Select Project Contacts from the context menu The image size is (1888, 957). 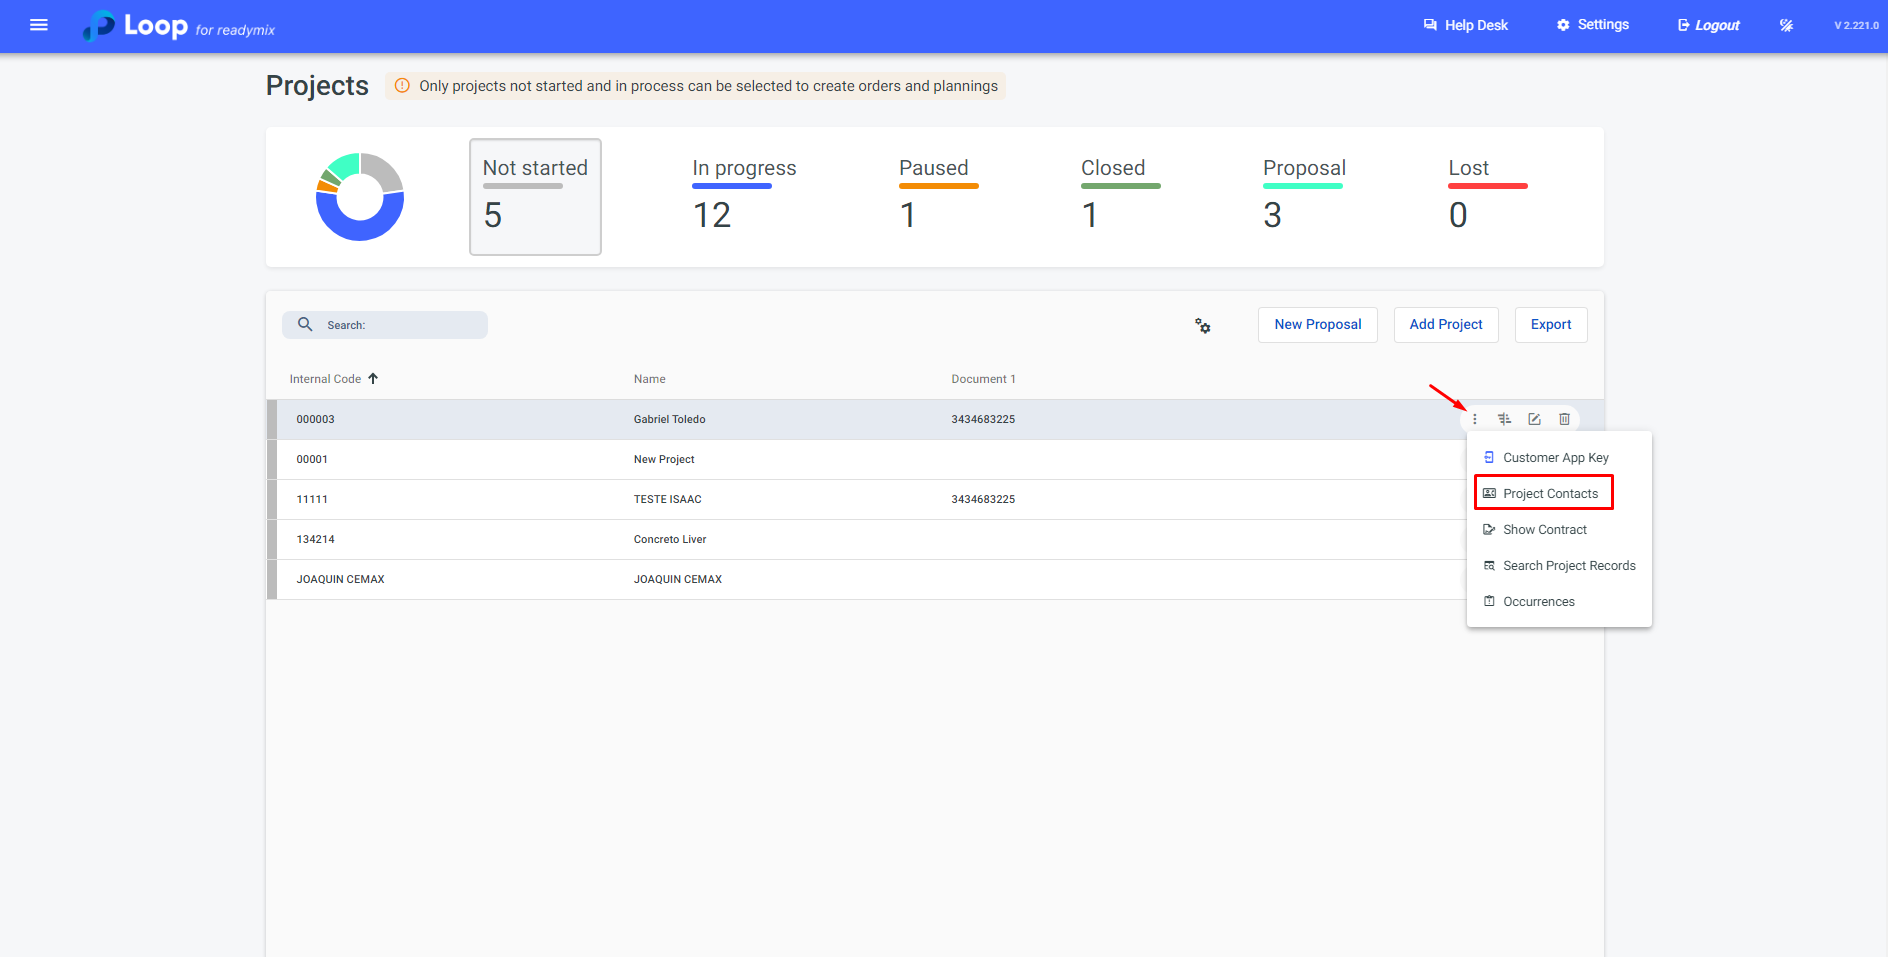(1549, 494)
